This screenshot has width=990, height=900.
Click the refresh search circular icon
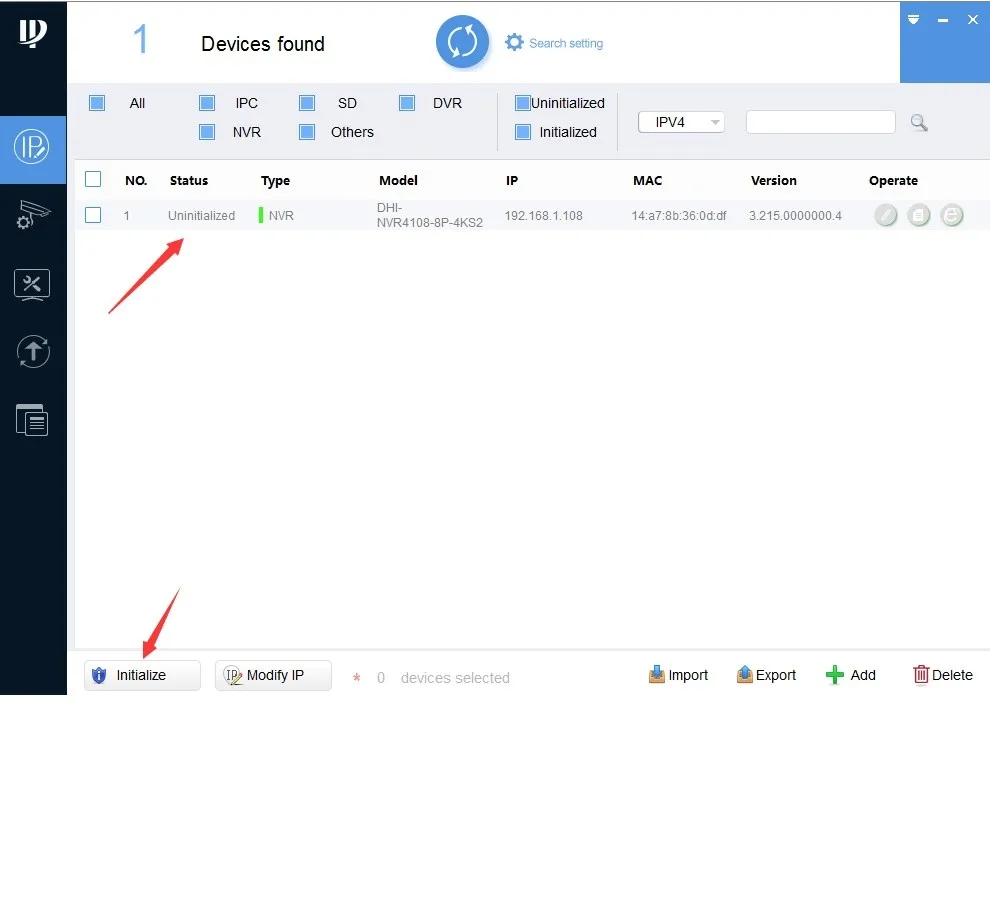click(462, 42)
